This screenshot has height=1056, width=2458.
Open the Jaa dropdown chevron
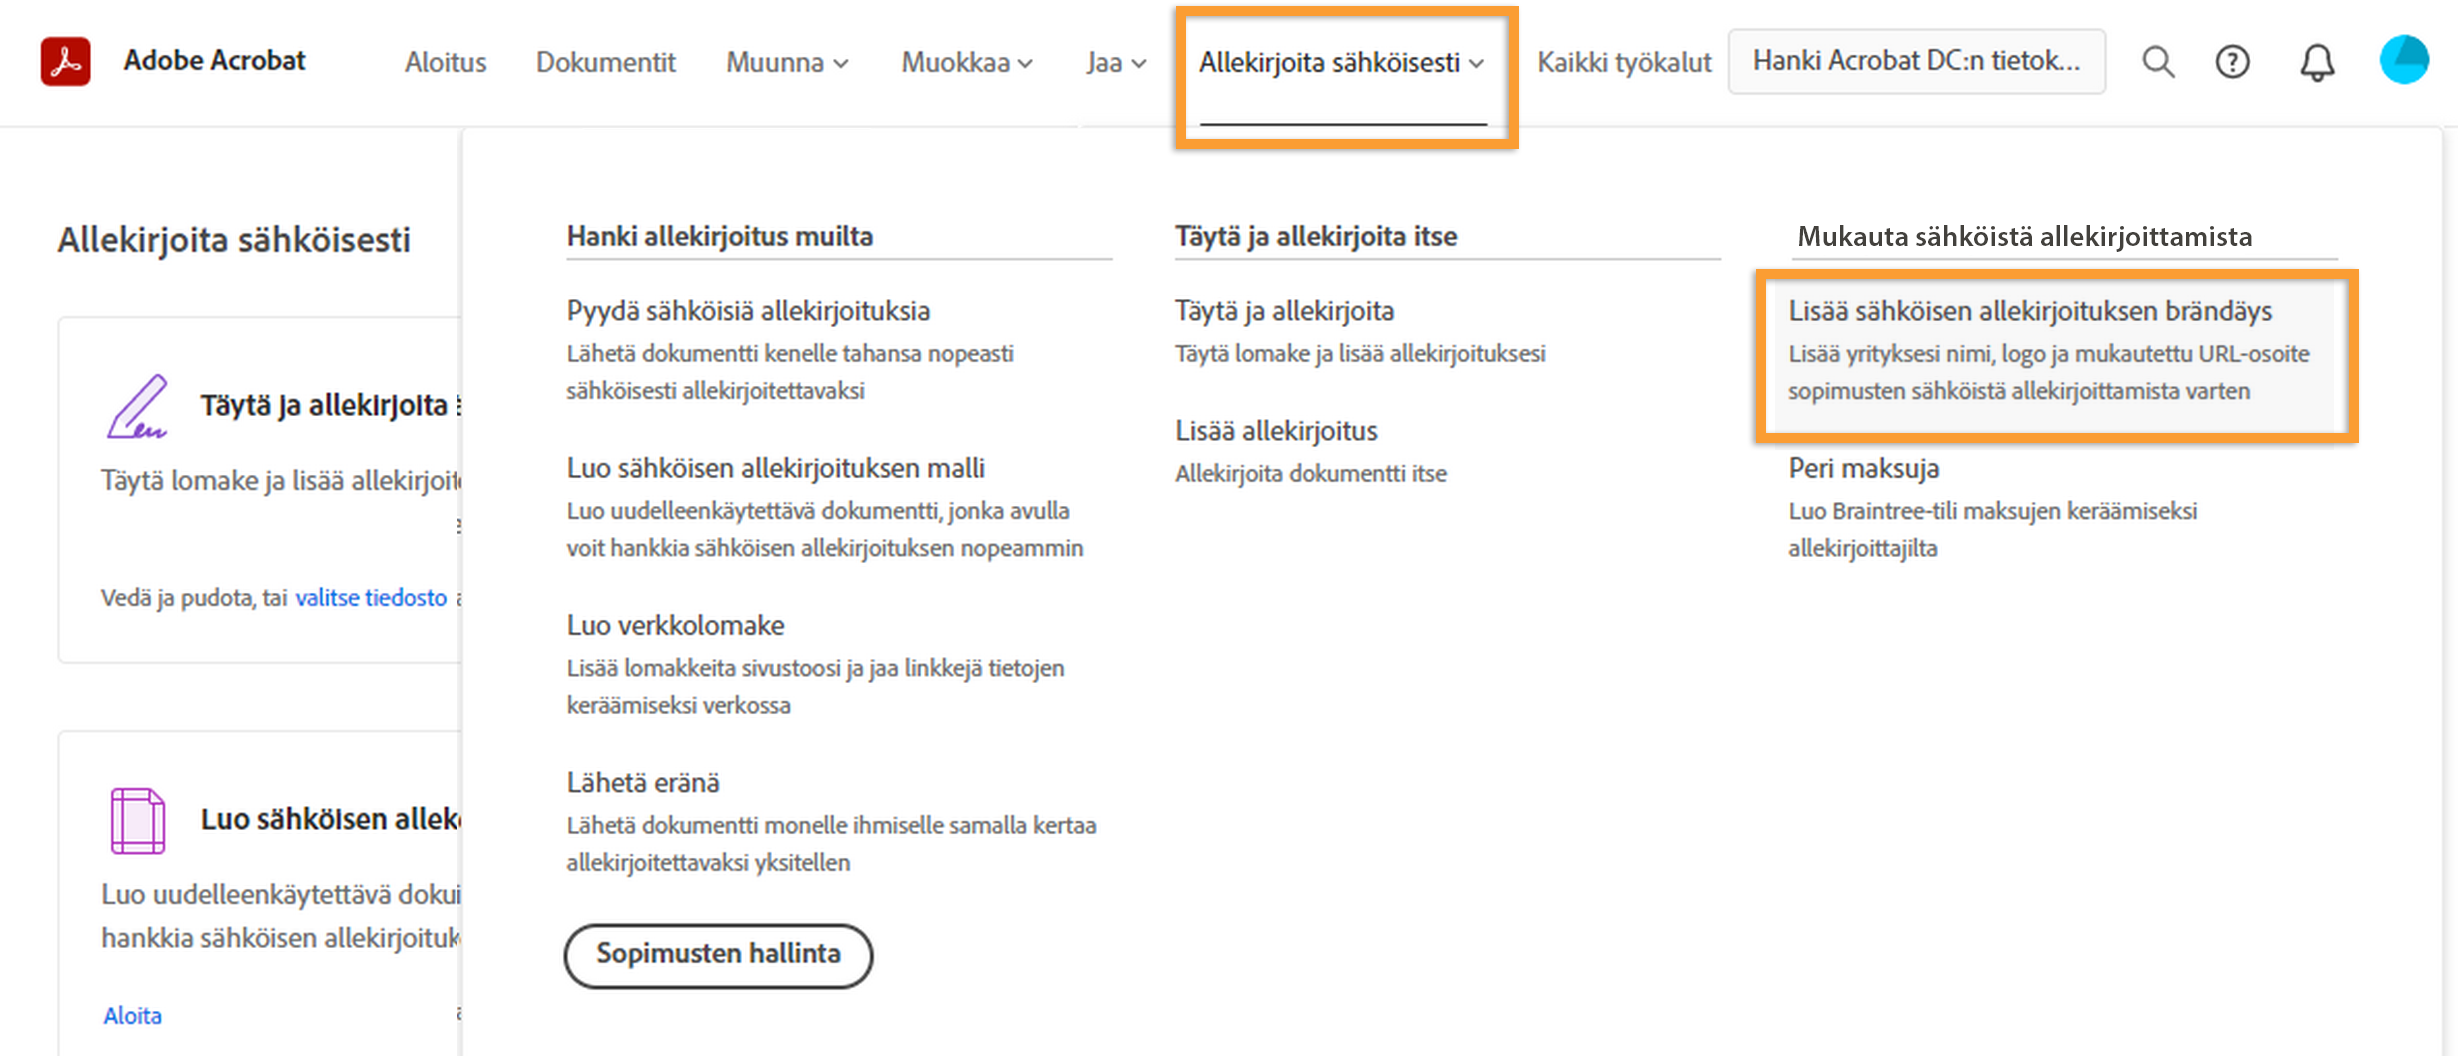coord(1139,63)
